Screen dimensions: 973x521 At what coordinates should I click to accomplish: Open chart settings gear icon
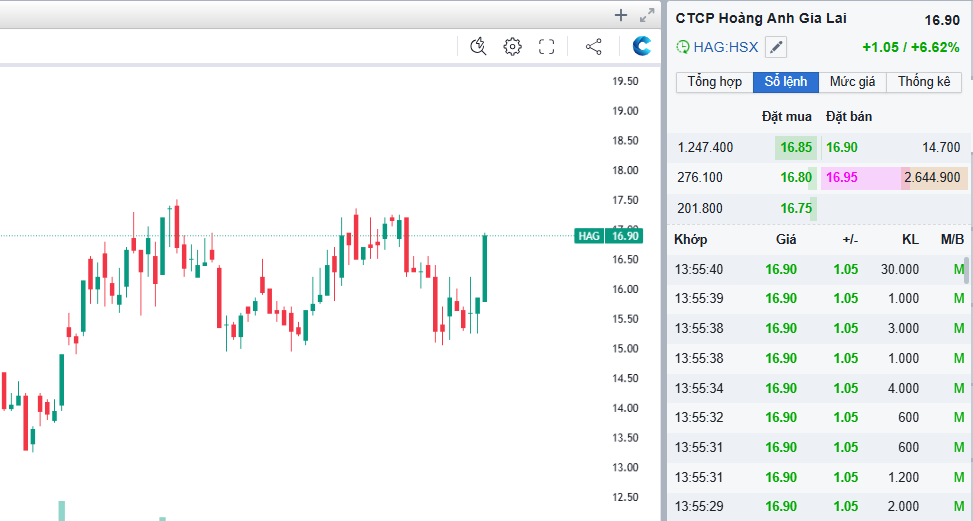[x=513, y=46]
